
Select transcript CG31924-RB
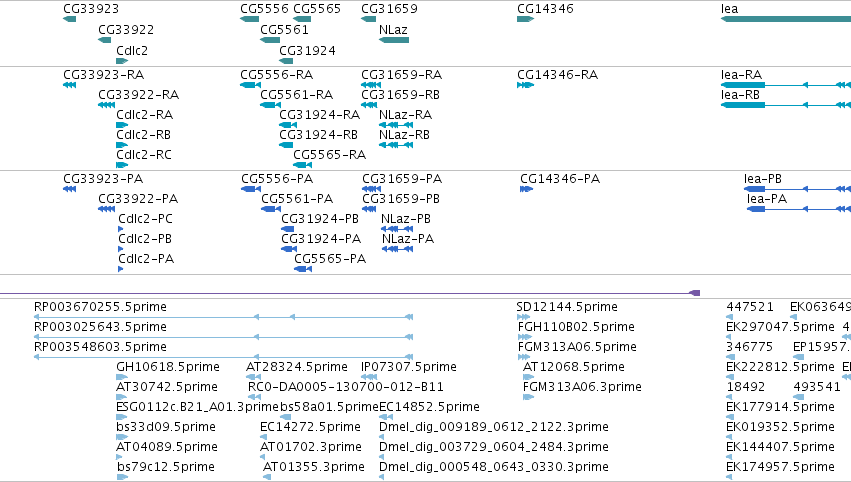tap(319, 135)
